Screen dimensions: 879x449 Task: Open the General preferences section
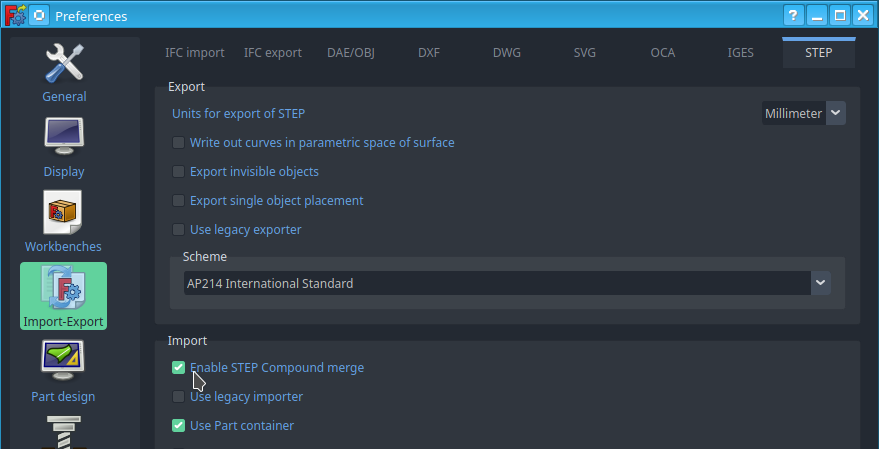tap(64, 73)
